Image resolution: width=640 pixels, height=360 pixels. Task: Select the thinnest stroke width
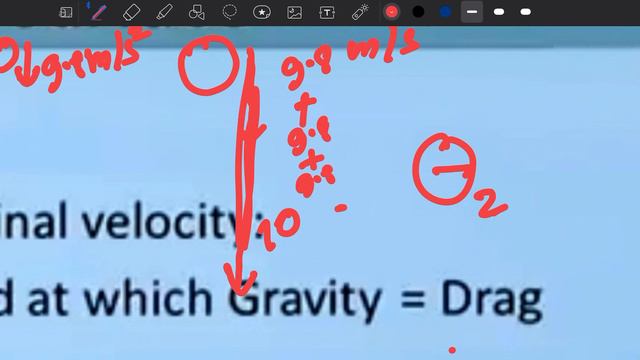click(x=472, y=12)
